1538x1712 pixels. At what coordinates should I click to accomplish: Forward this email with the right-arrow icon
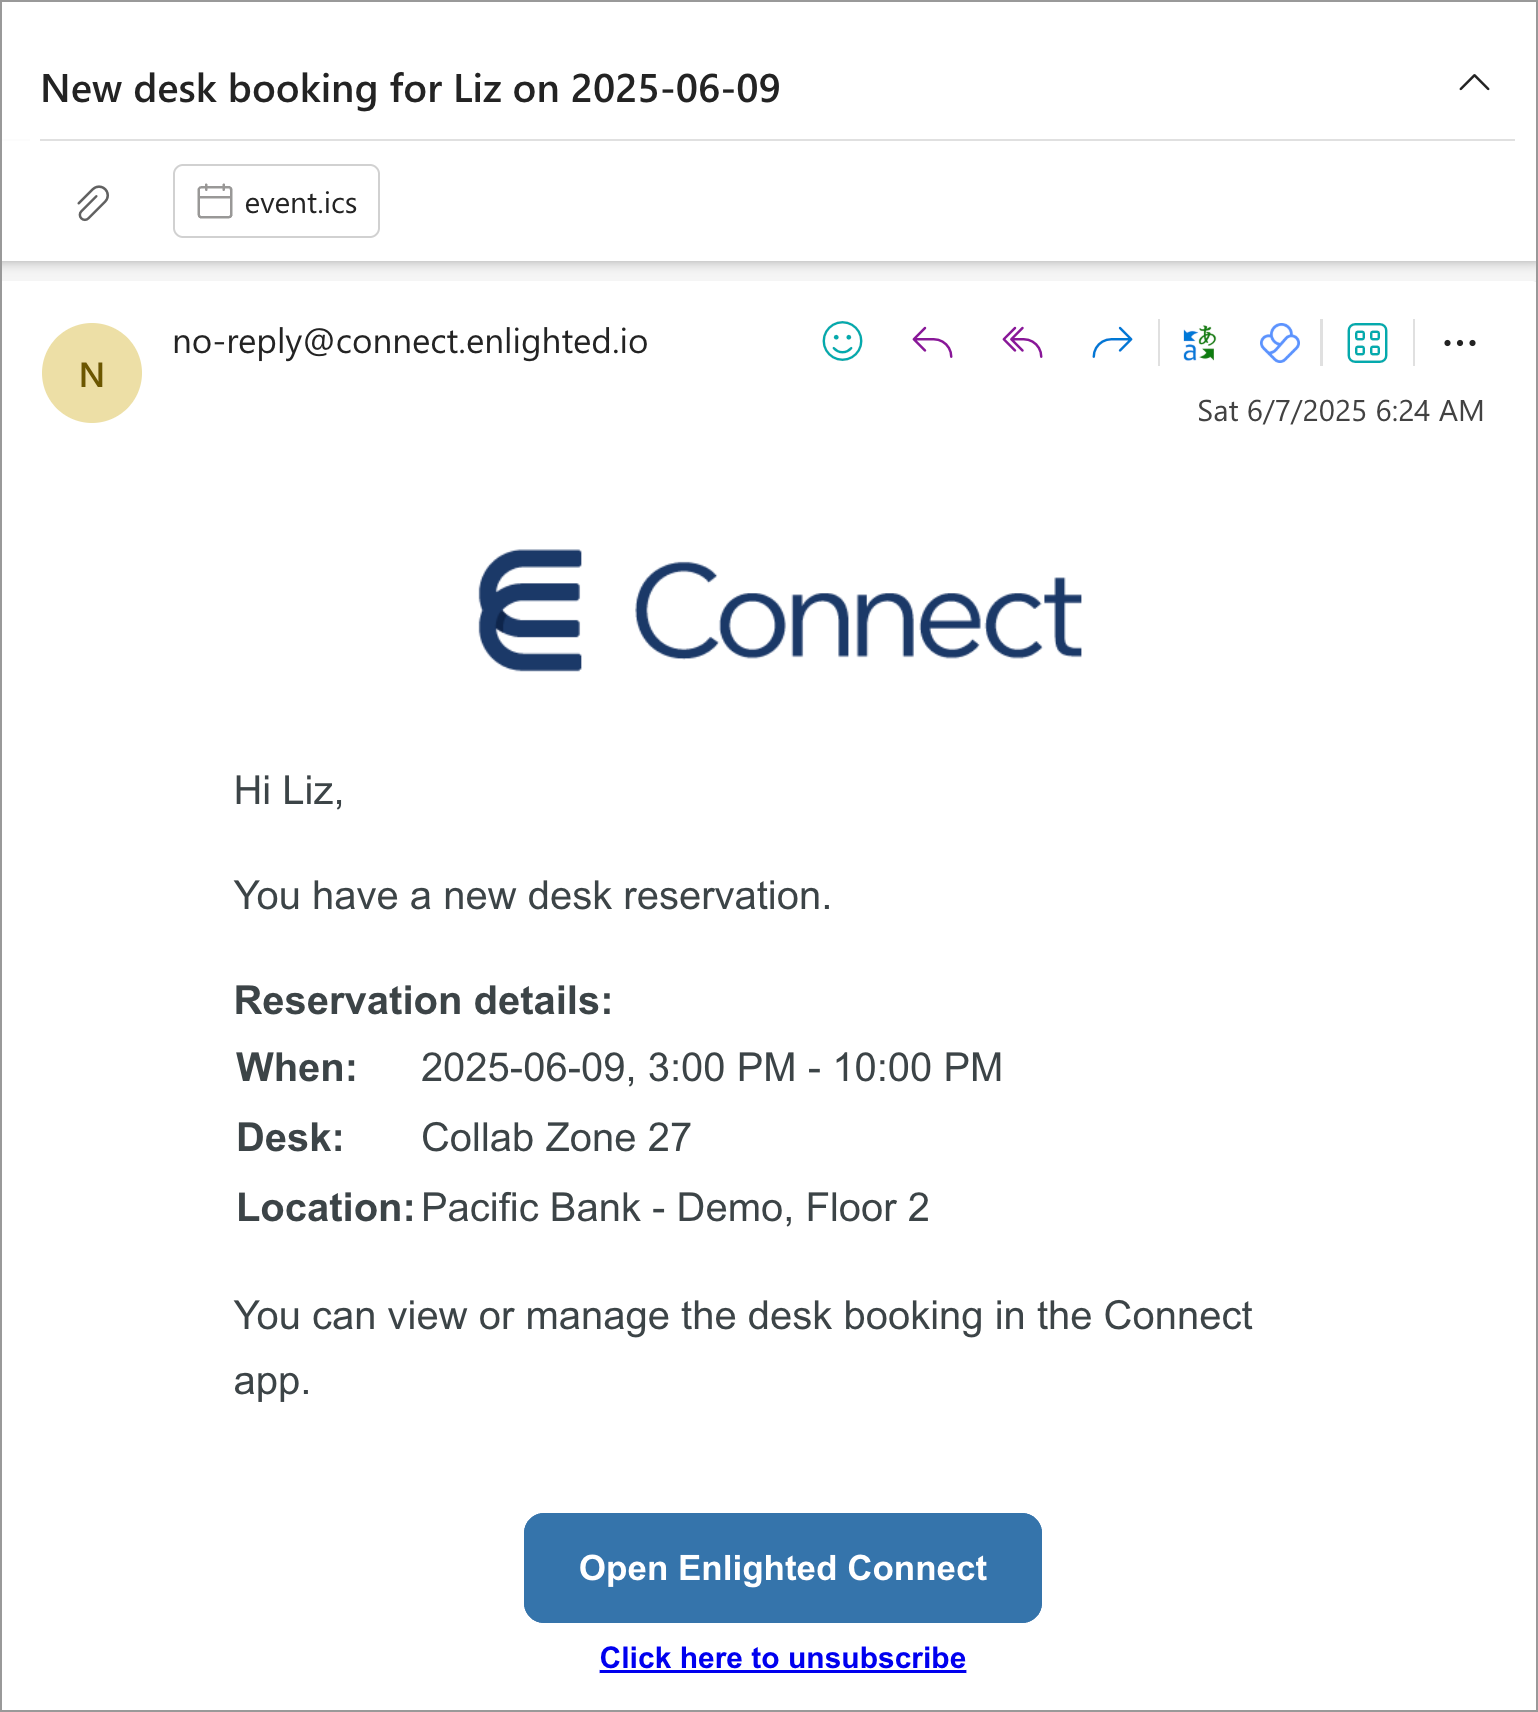1112,343
